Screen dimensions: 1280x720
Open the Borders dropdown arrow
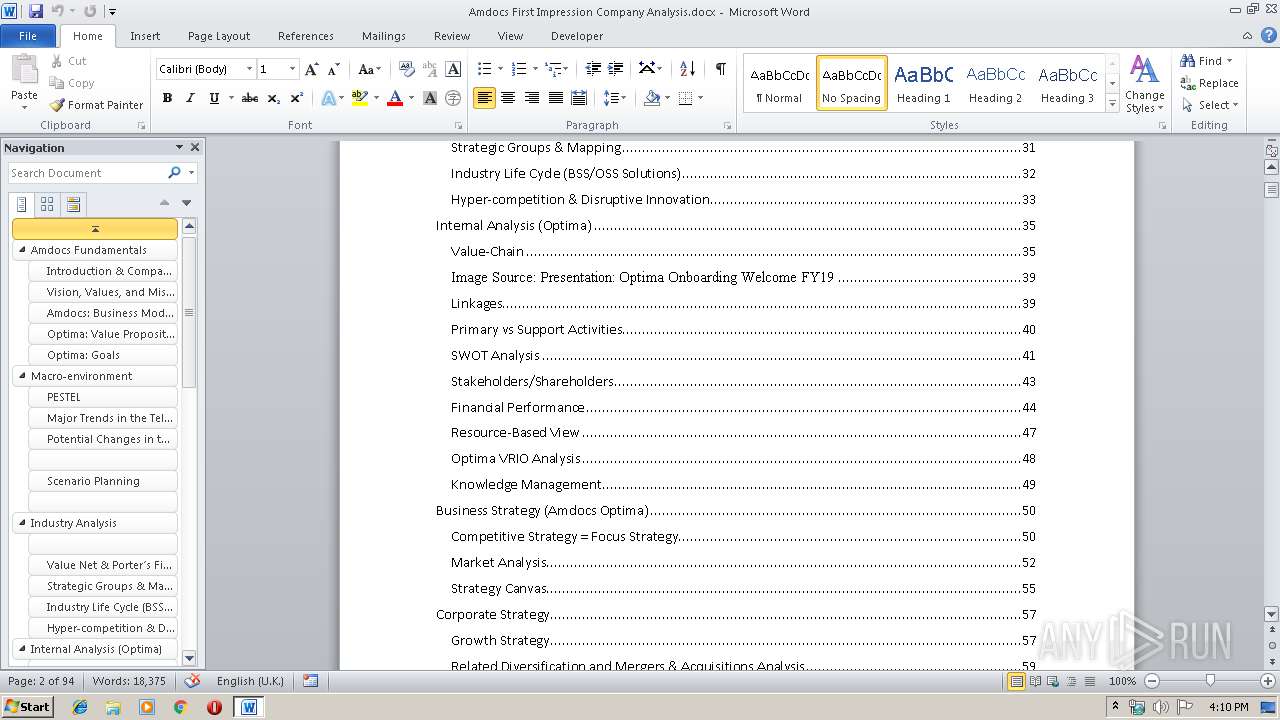click(700, 98)
